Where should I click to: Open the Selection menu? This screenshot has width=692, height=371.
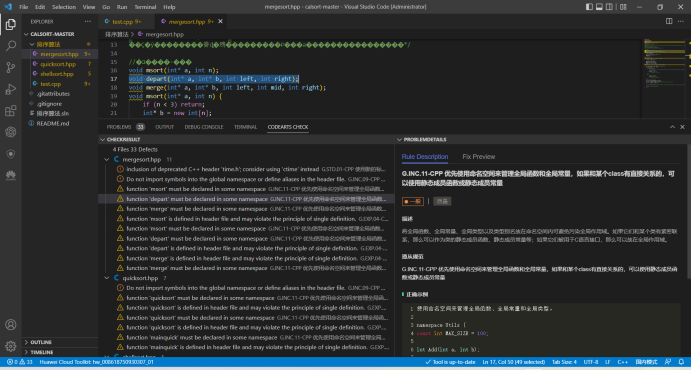pos(64,7)
